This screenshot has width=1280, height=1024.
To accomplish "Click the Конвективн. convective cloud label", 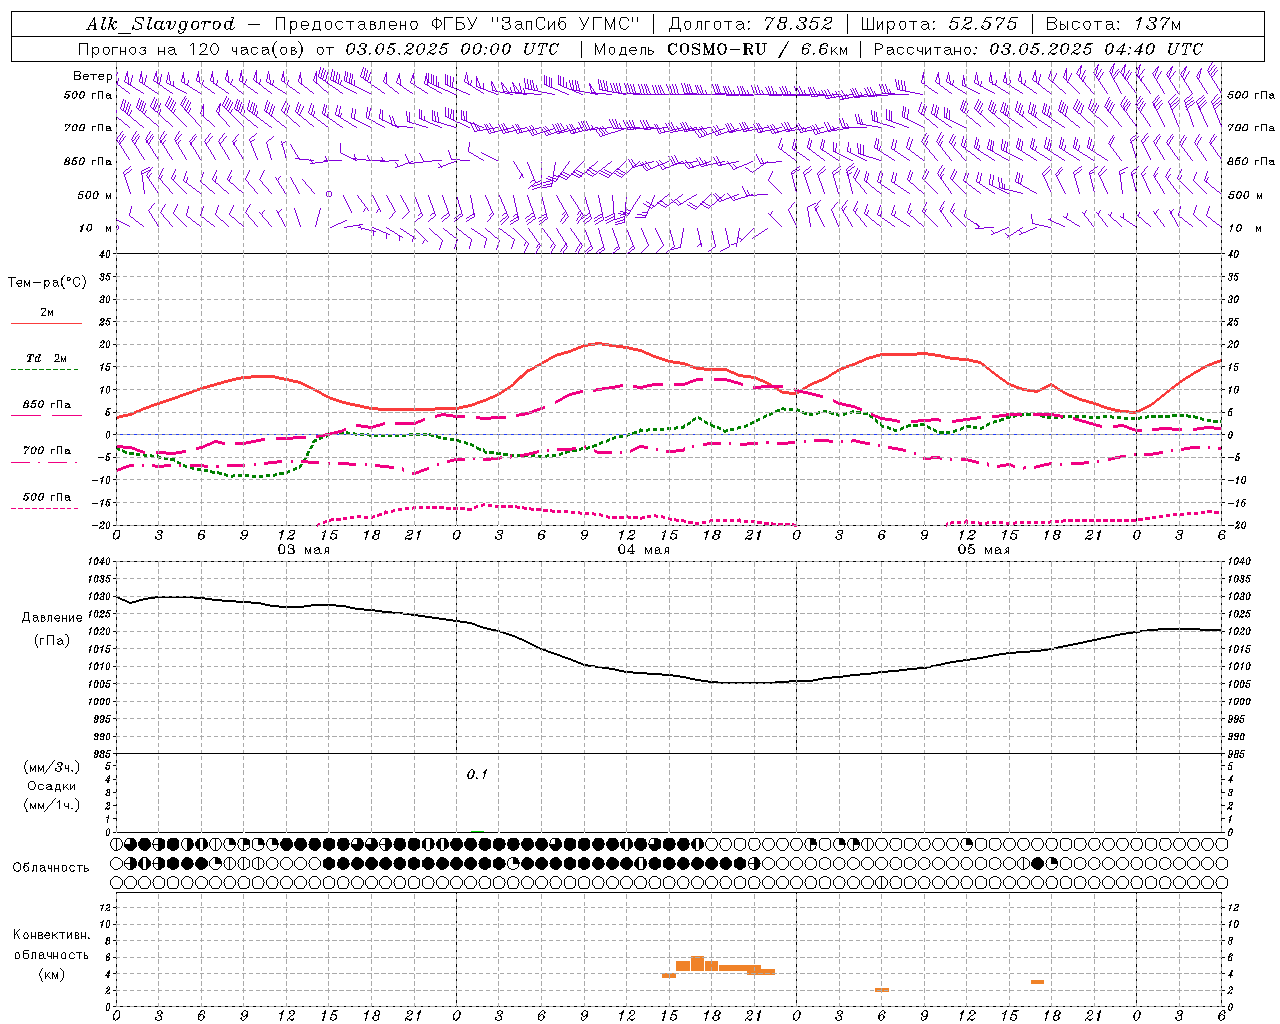I will click(52, 935).
